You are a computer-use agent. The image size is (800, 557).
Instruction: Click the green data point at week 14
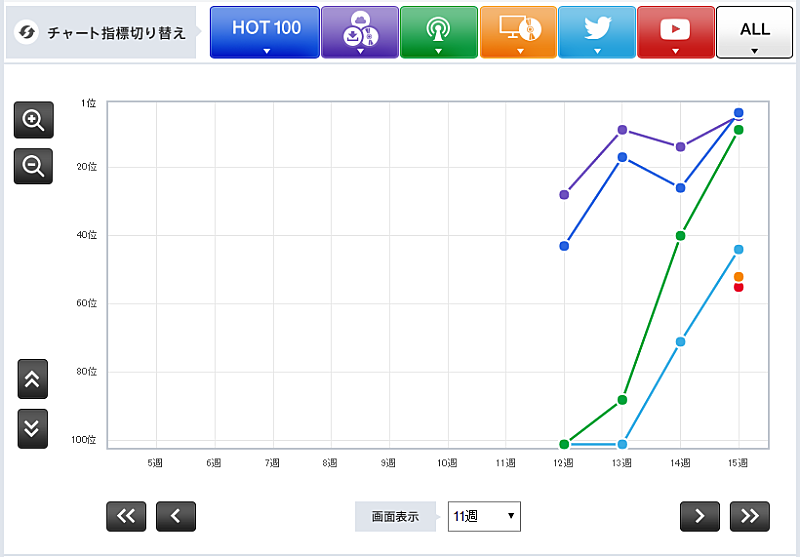pos(681,236)
